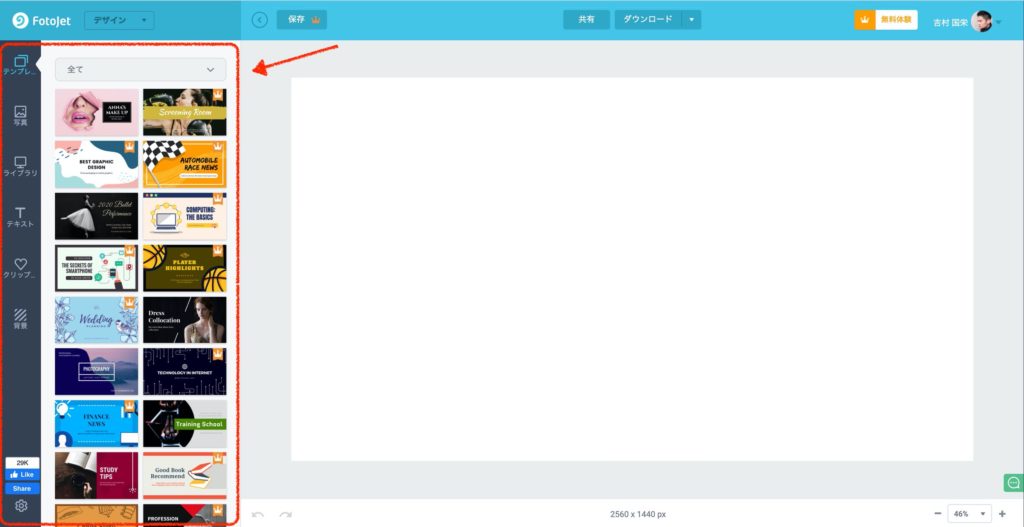This screenshot has width=1024, height=527.
Task: Zoom out with the minus button
Action: pyautogui.click(x=937, y=514)
